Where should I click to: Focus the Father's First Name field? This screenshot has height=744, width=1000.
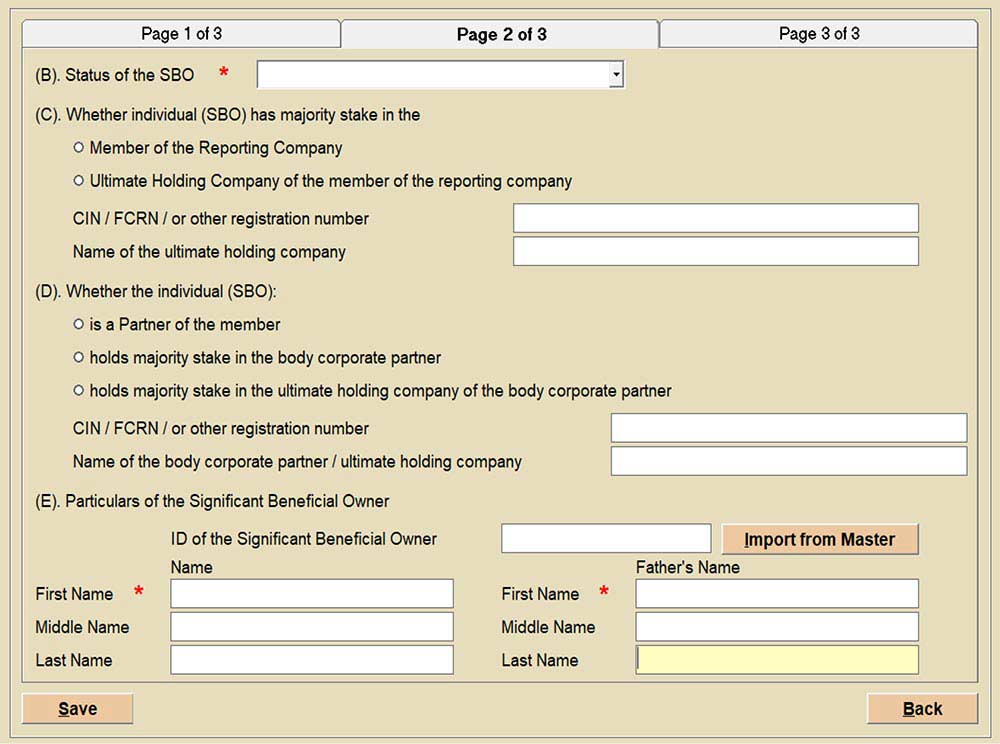(x=776, y=594)
